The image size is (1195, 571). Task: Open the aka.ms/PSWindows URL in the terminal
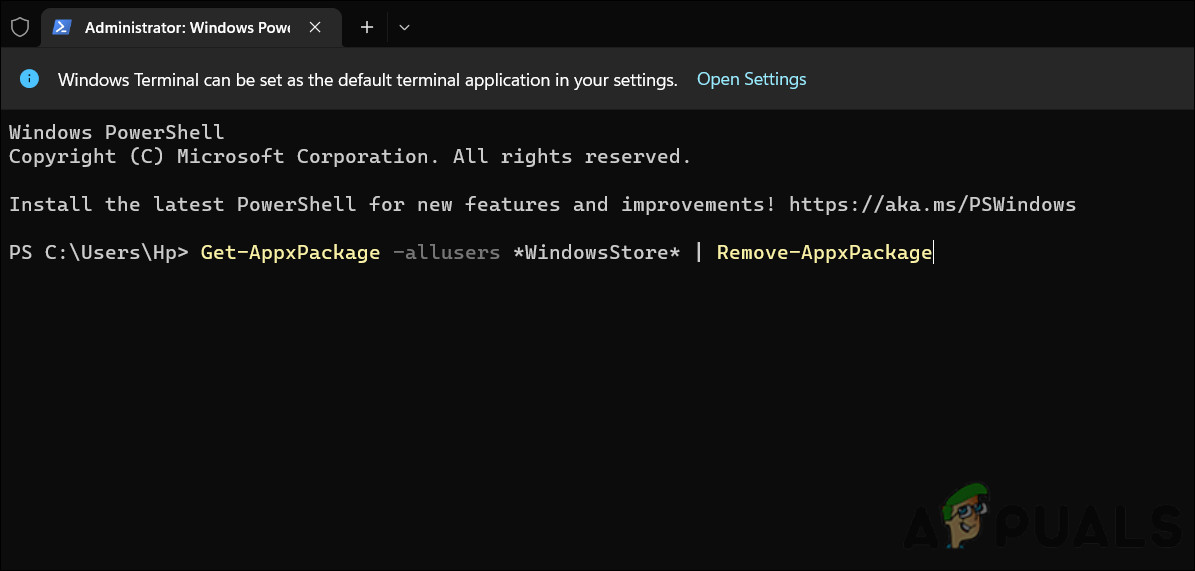pyautogui.click(x=932, y=205)
